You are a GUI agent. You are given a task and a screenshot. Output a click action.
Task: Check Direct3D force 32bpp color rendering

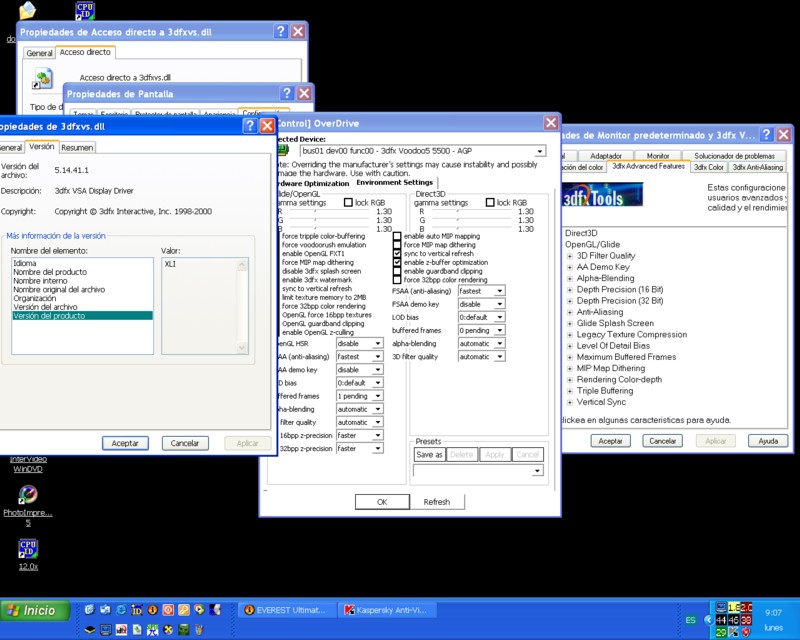(397, 280)
